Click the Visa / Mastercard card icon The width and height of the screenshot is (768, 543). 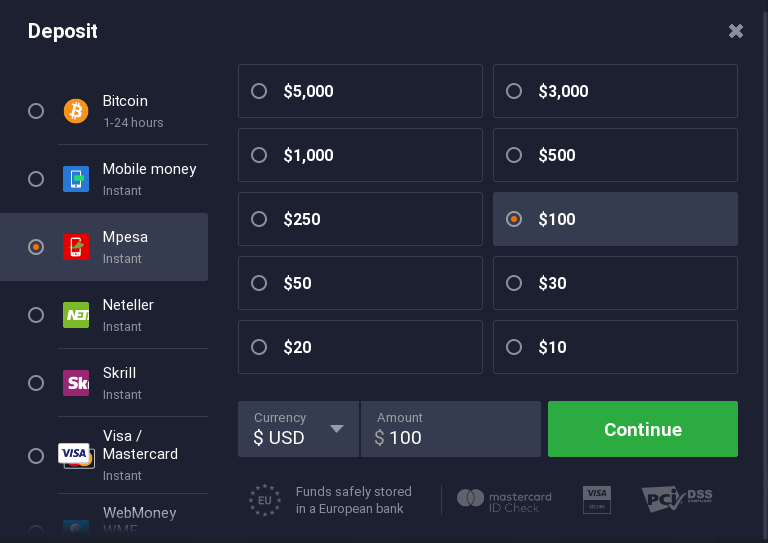tap(75, 455)
